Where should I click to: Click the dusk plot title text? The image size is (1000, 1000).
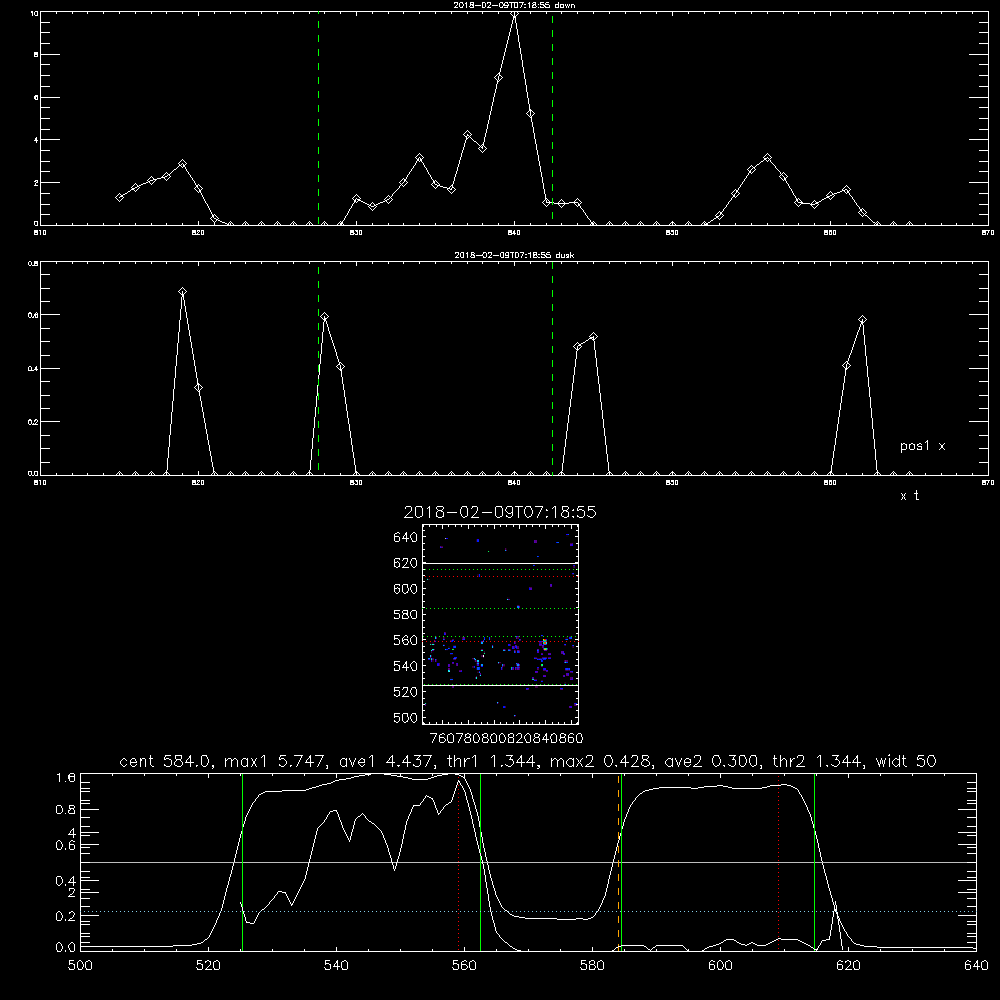pos(514,255)
